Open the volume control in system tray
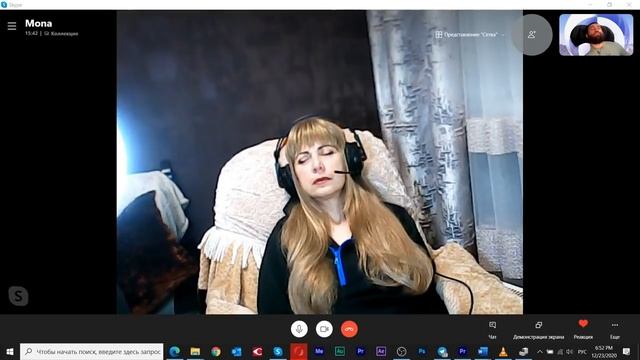This screenshot has height=360, width=640. coord(570,351)
